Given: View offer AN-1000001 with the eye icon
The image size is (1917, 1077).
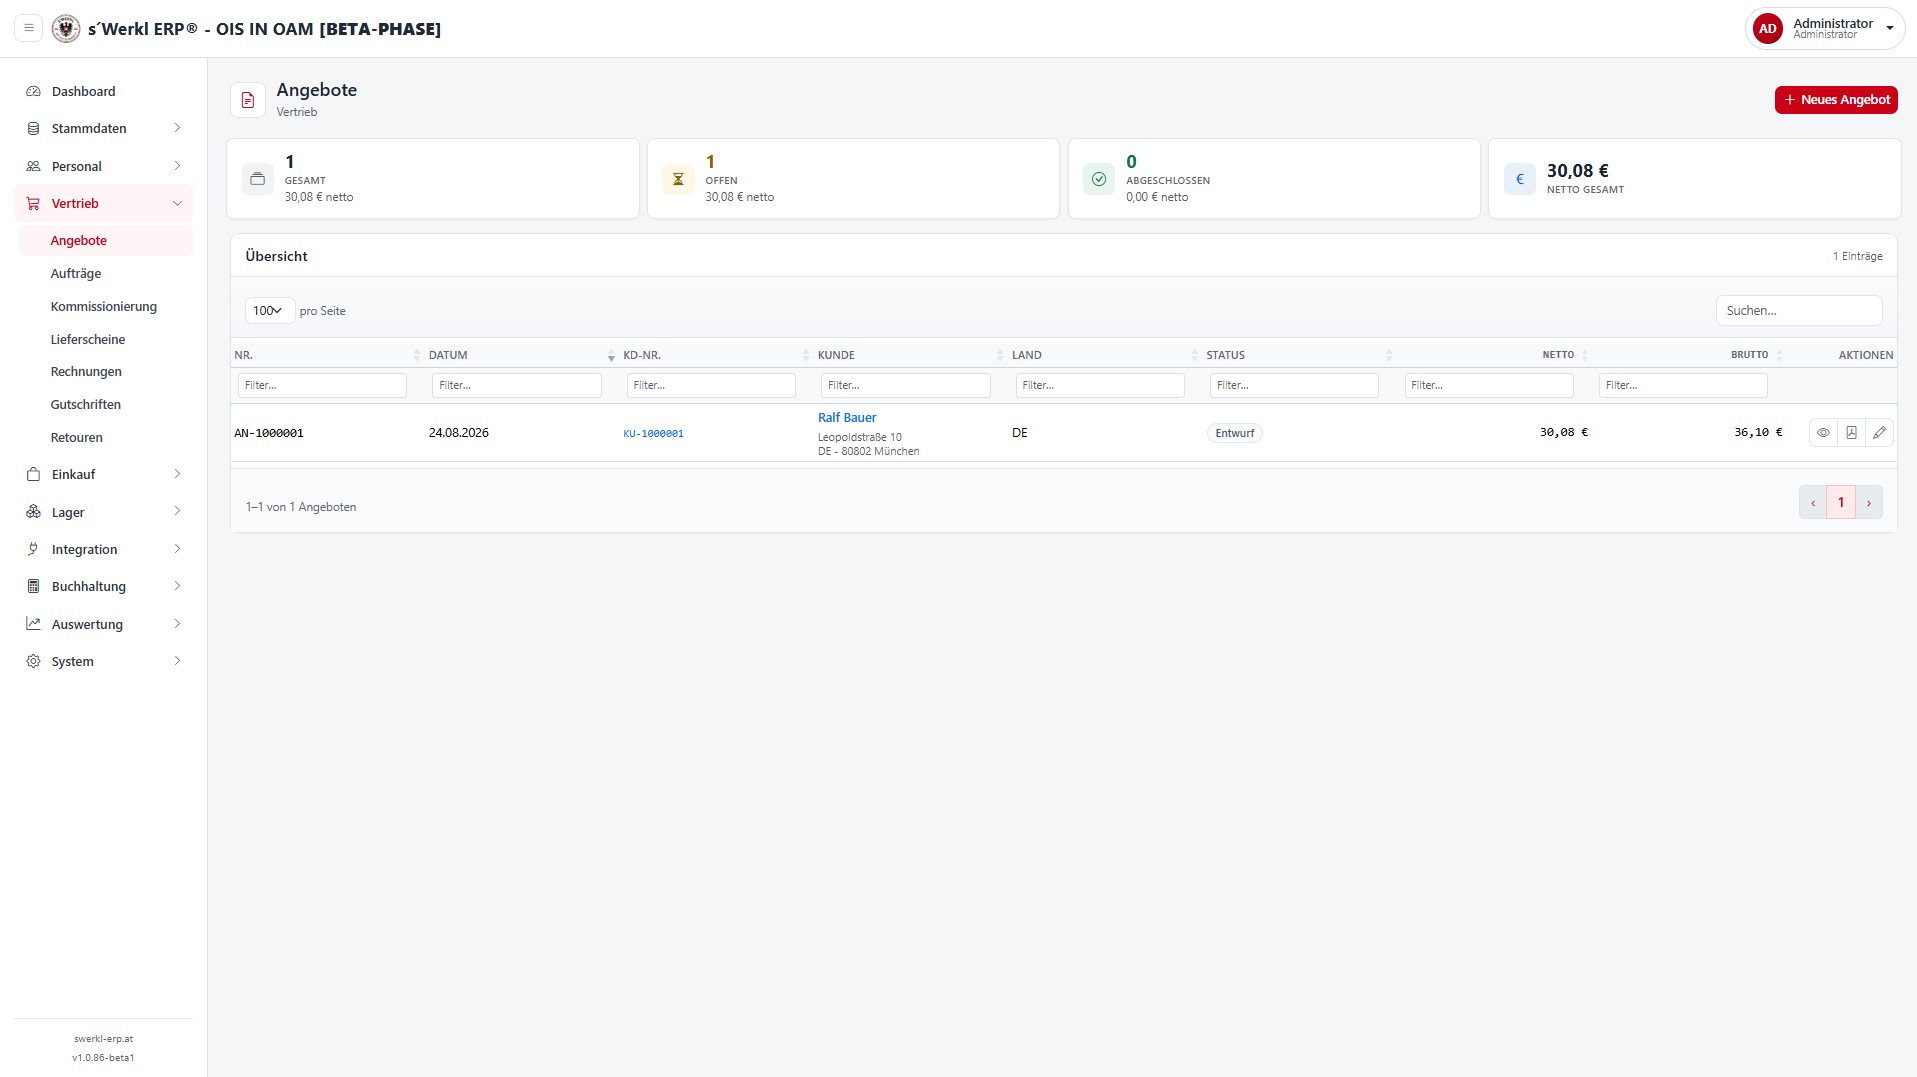Looking at the screenshot, I should tap(1823, 433).
